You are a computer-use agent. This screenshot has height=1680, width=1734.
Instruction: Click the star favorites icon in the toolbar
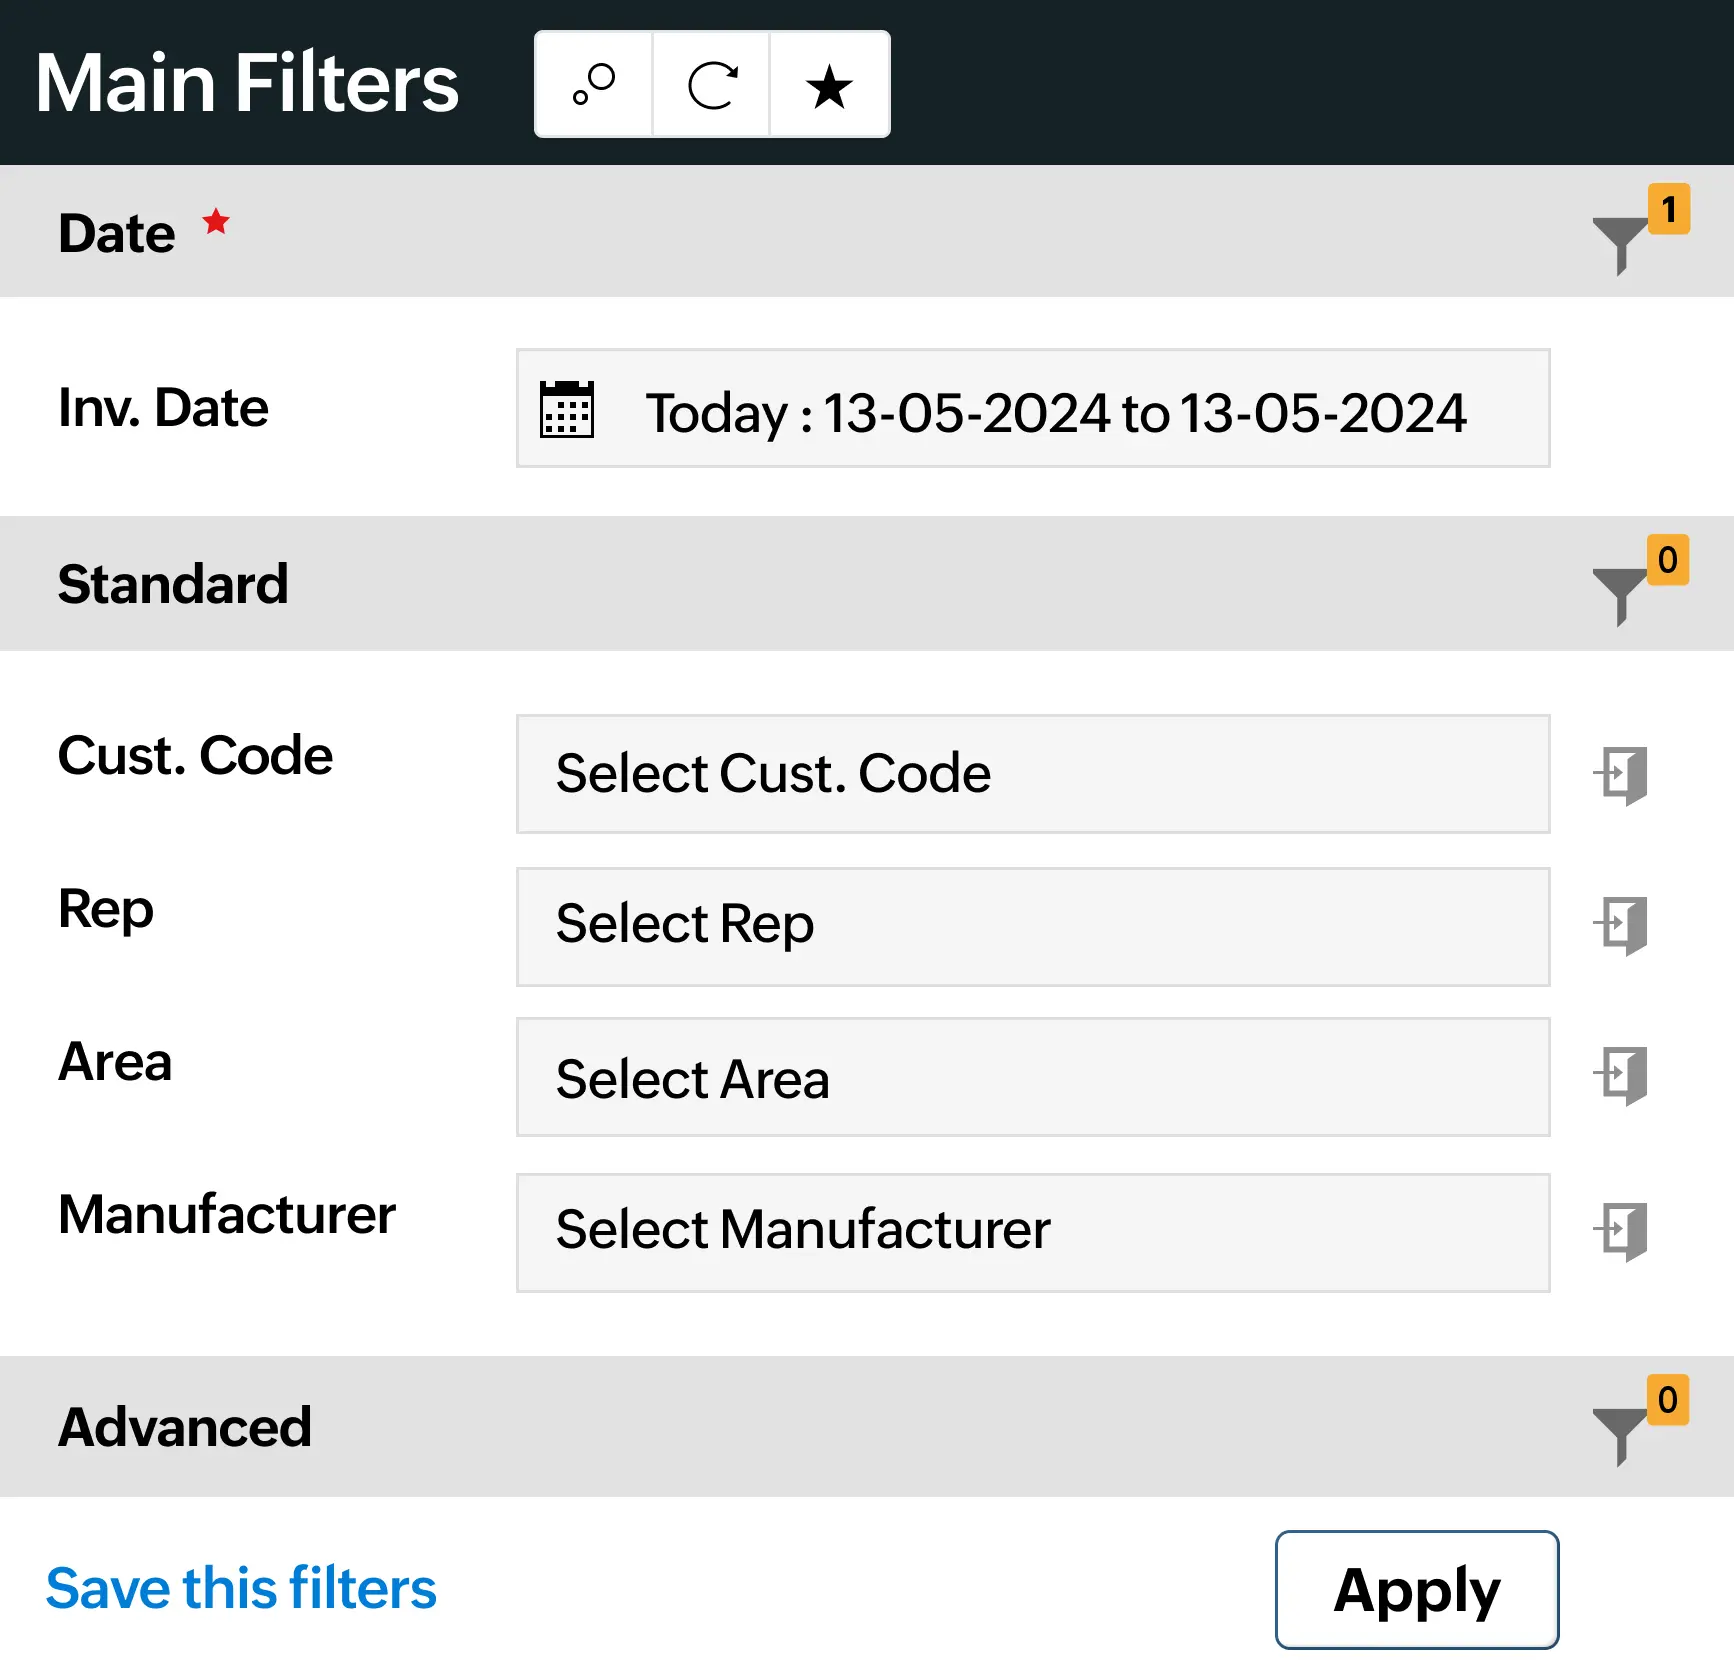pos(829,85)
